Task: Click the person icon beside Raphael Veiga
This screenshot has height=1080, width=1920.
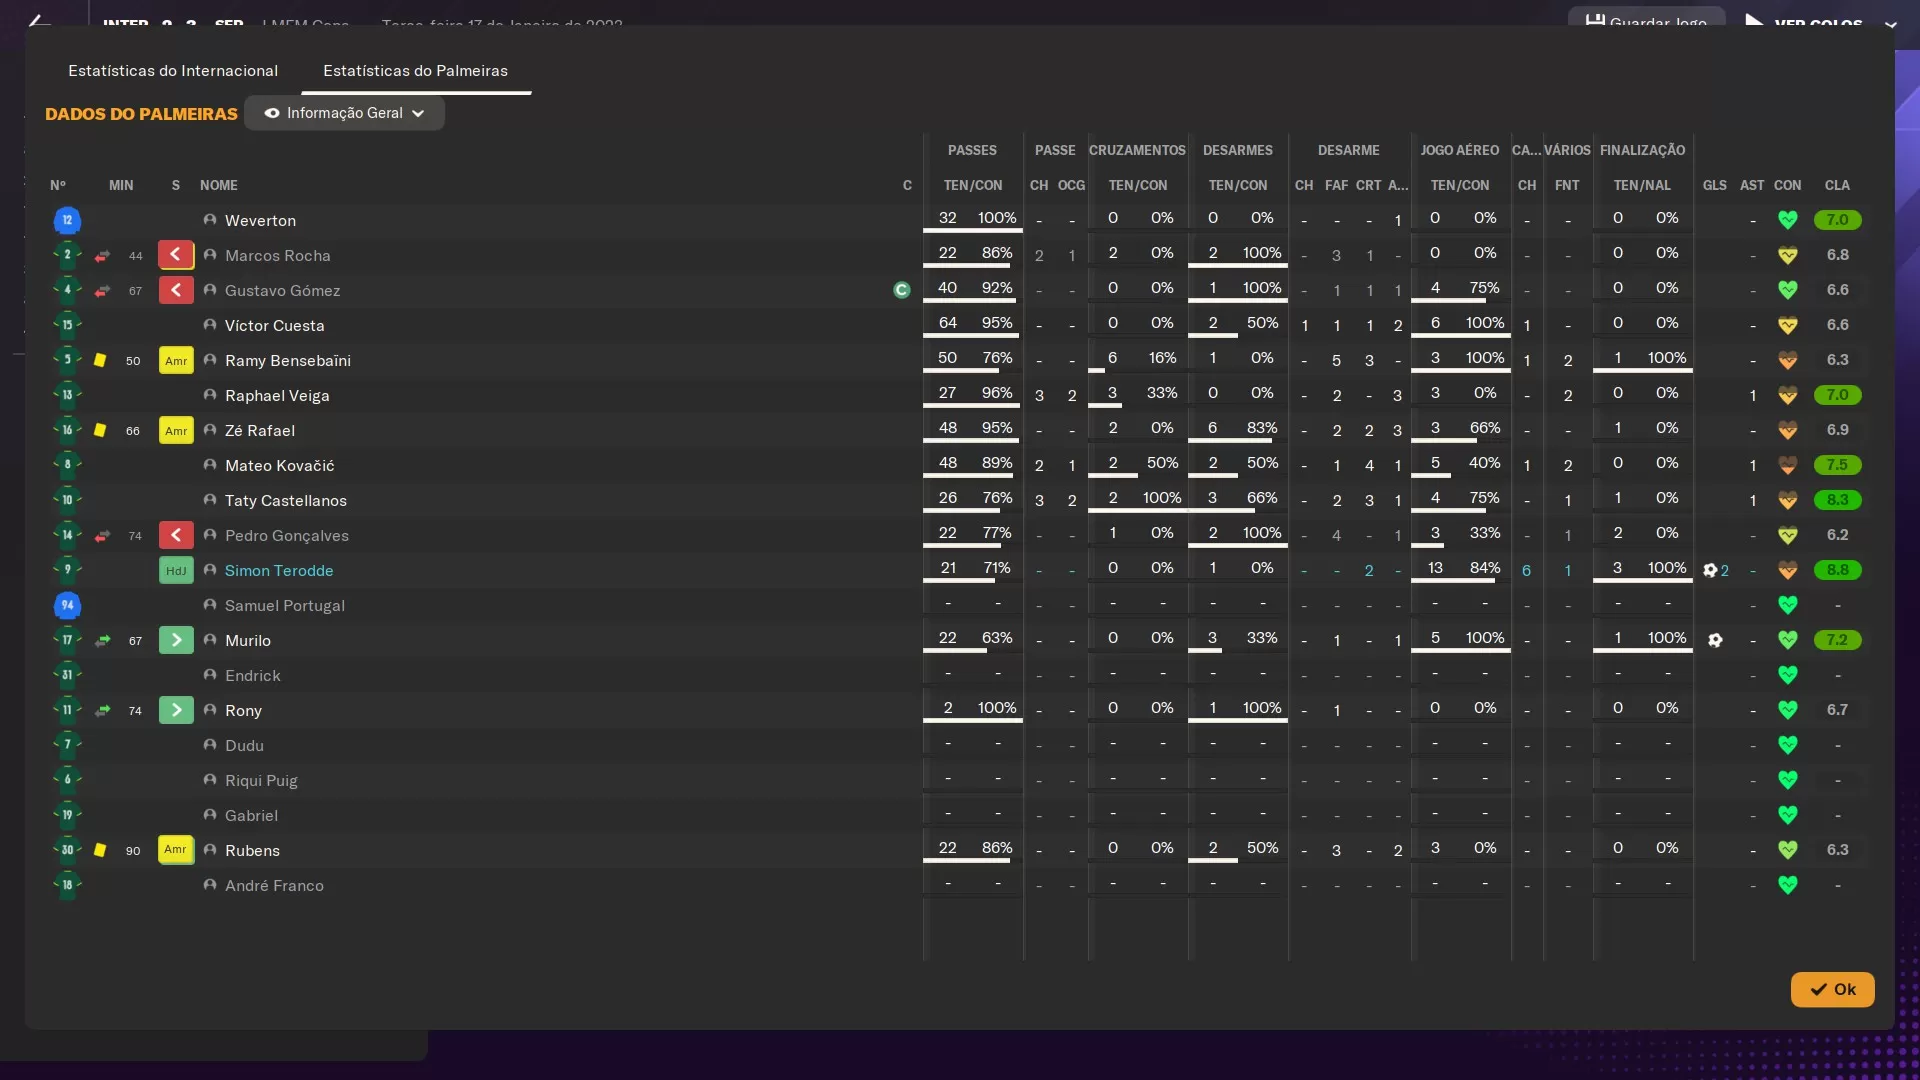Action: coord(210,395)
